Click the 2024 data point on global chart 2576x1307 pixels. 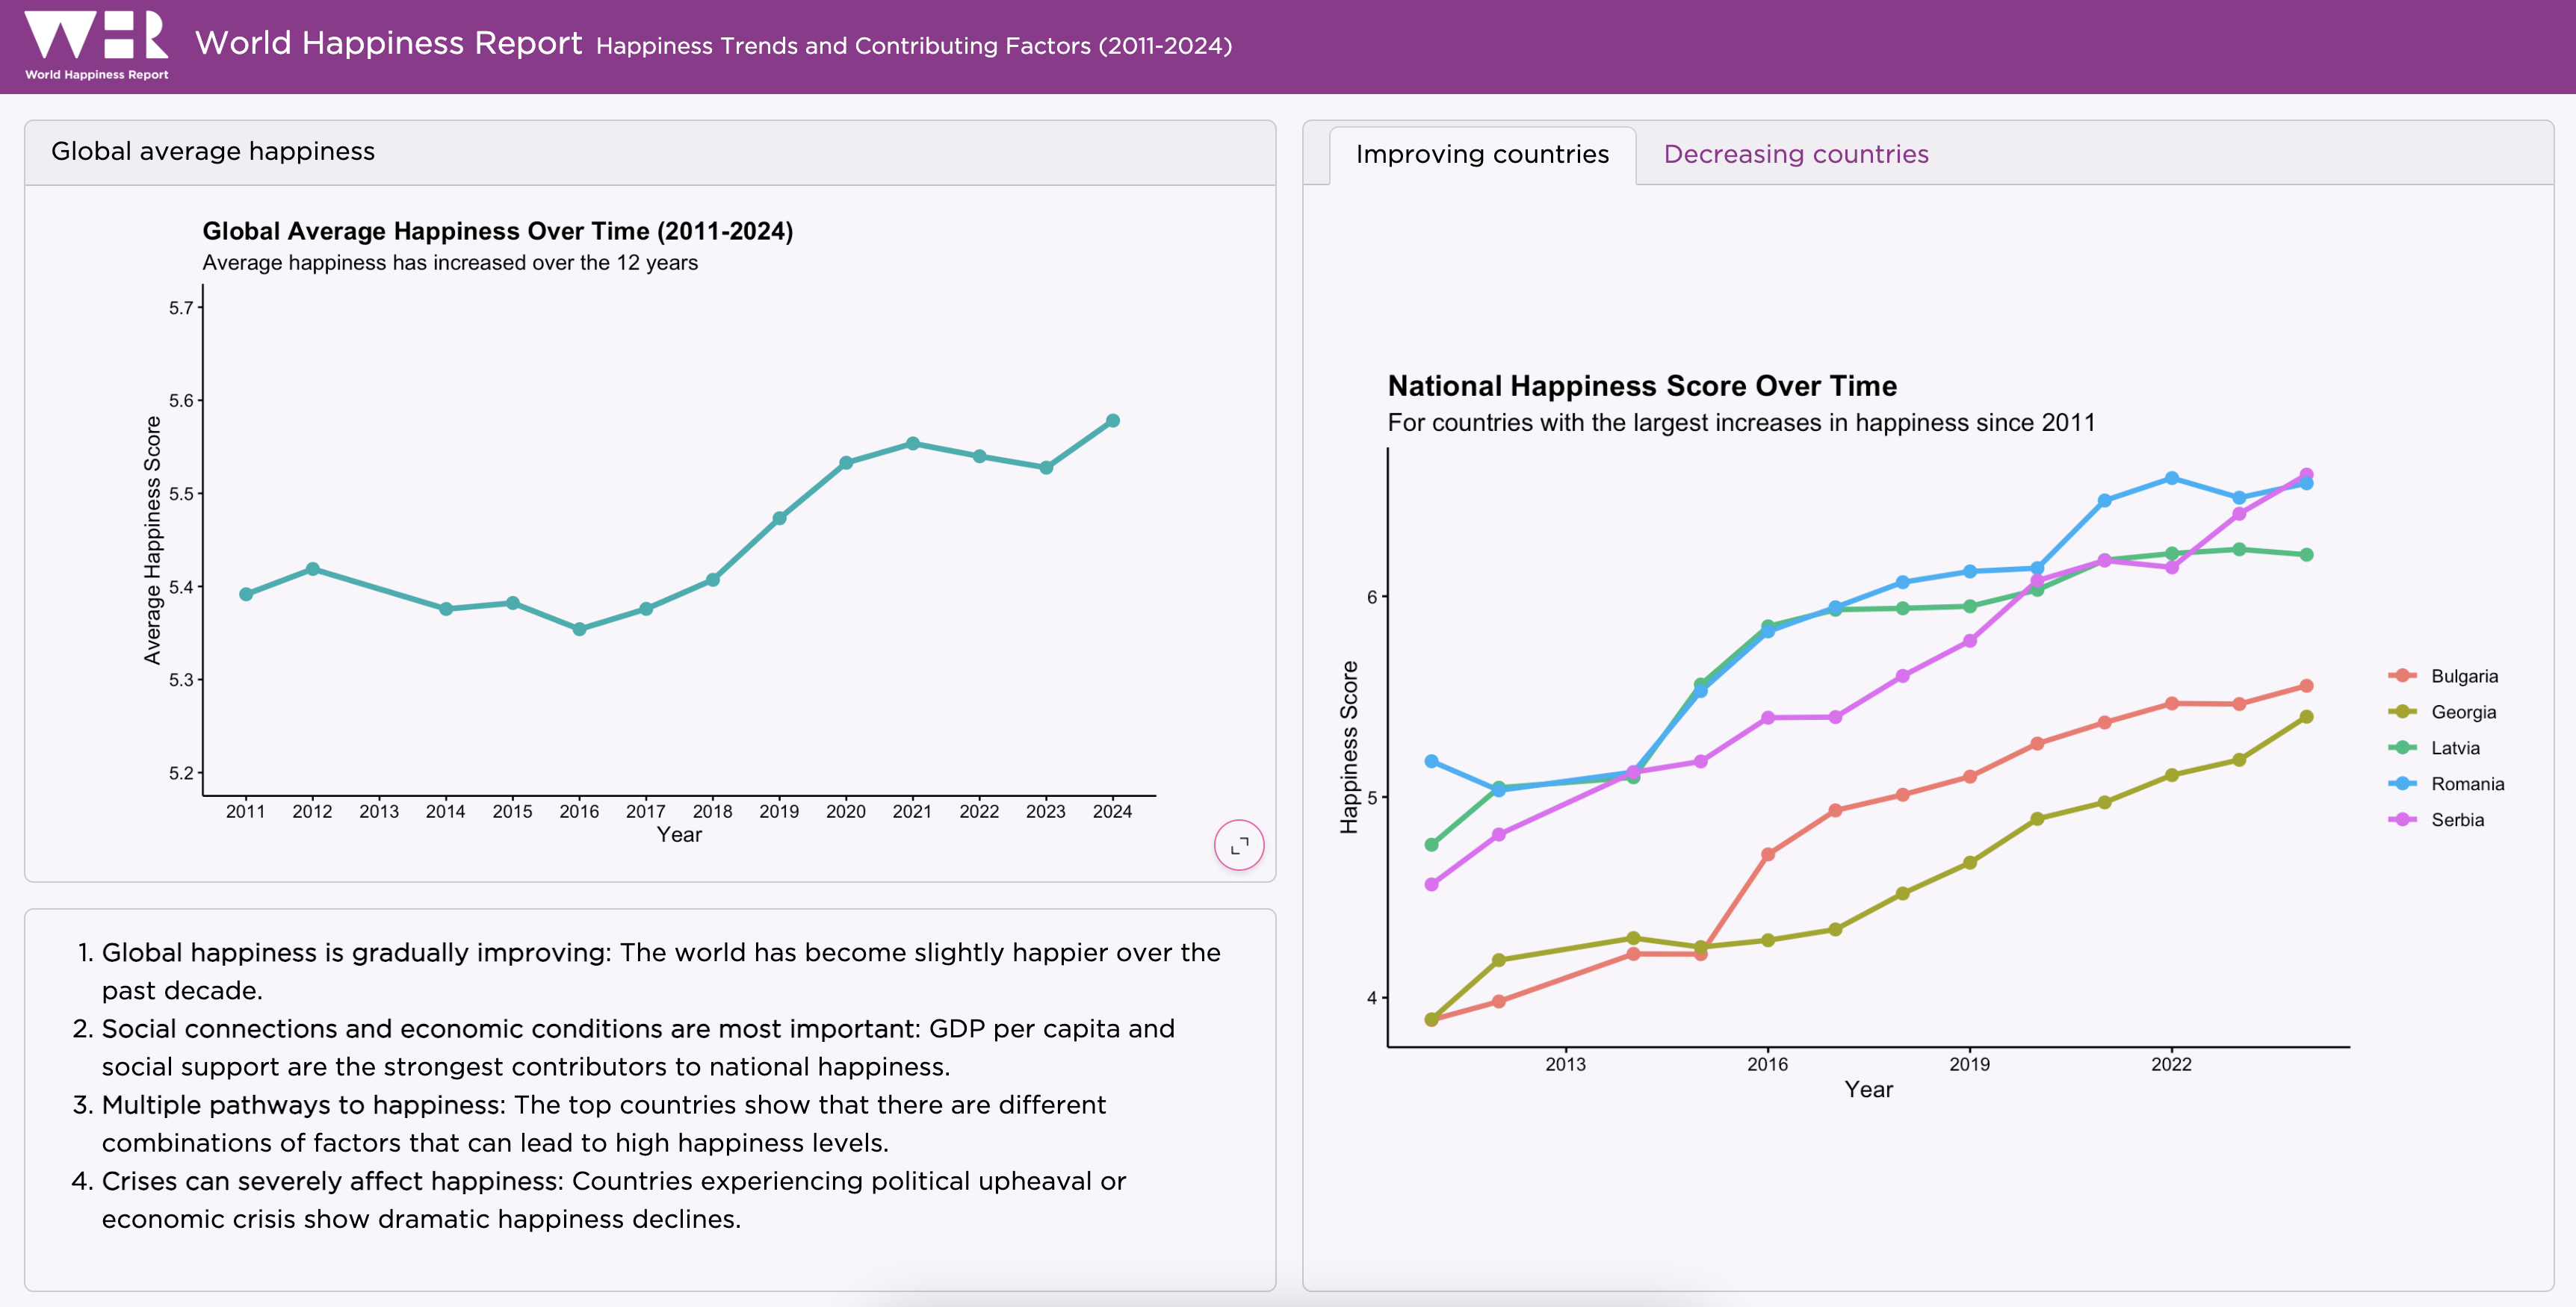pos(1112,421)
